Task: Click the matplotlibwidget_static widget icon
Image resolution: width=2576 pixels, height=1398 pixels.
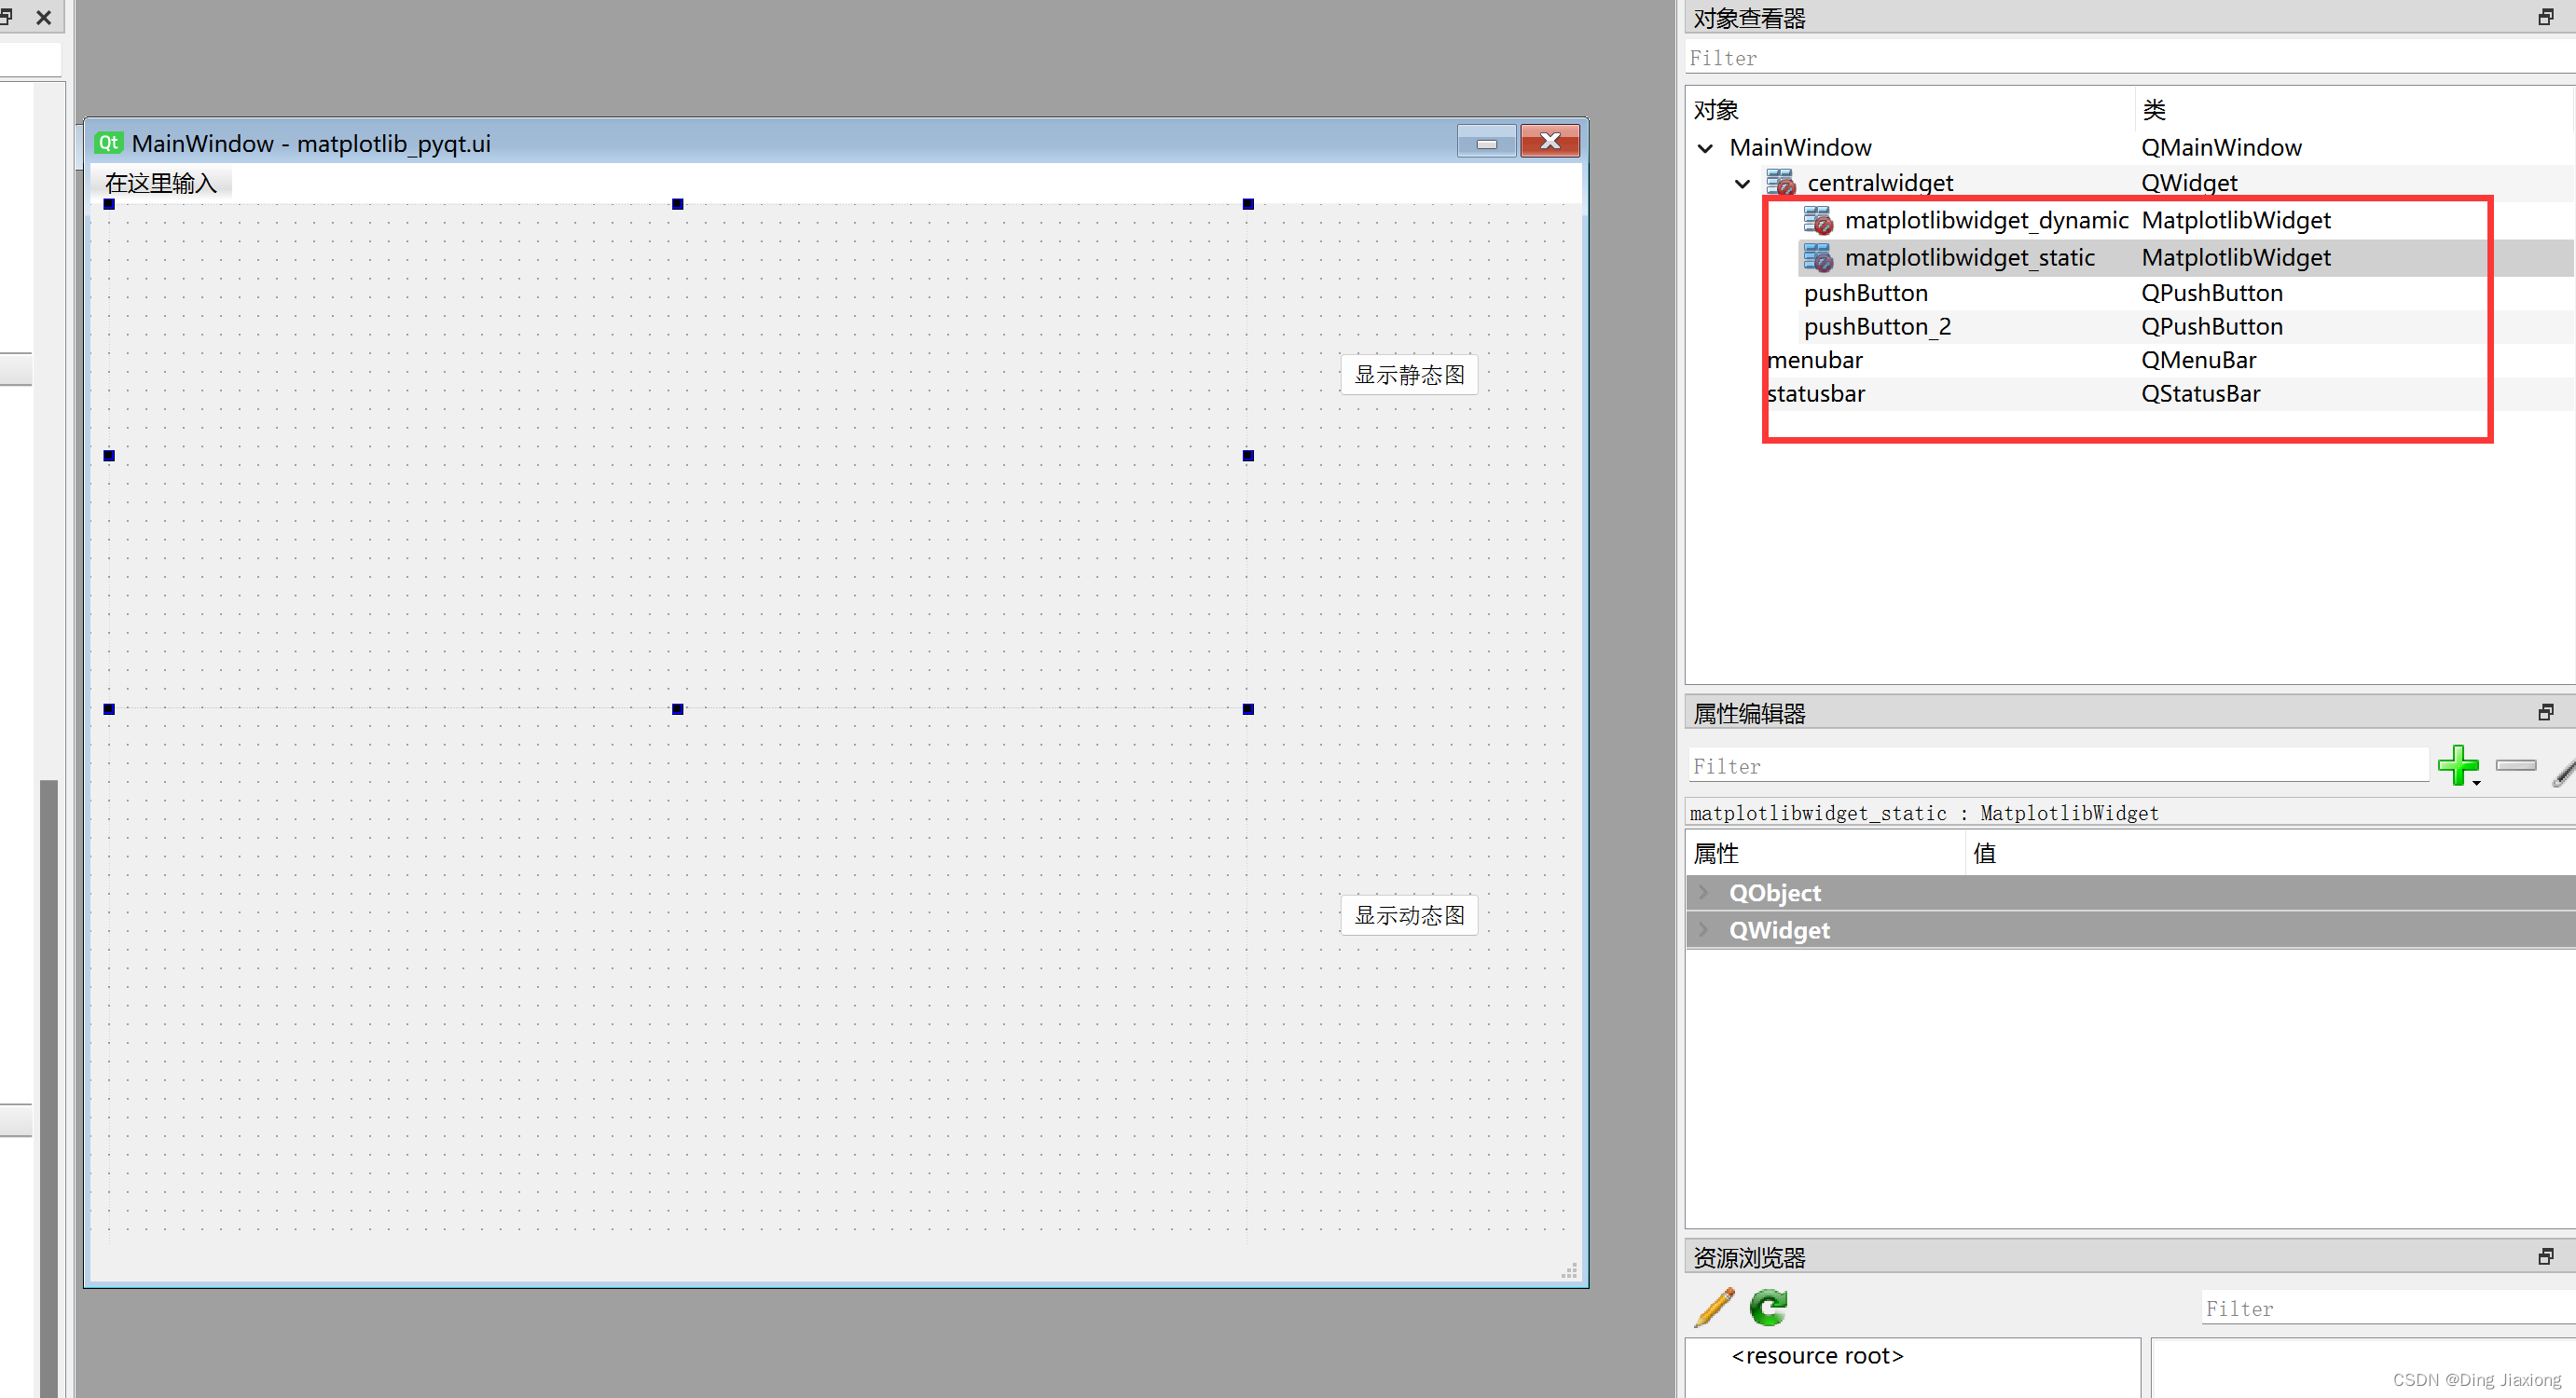Action: point(1818,258)
